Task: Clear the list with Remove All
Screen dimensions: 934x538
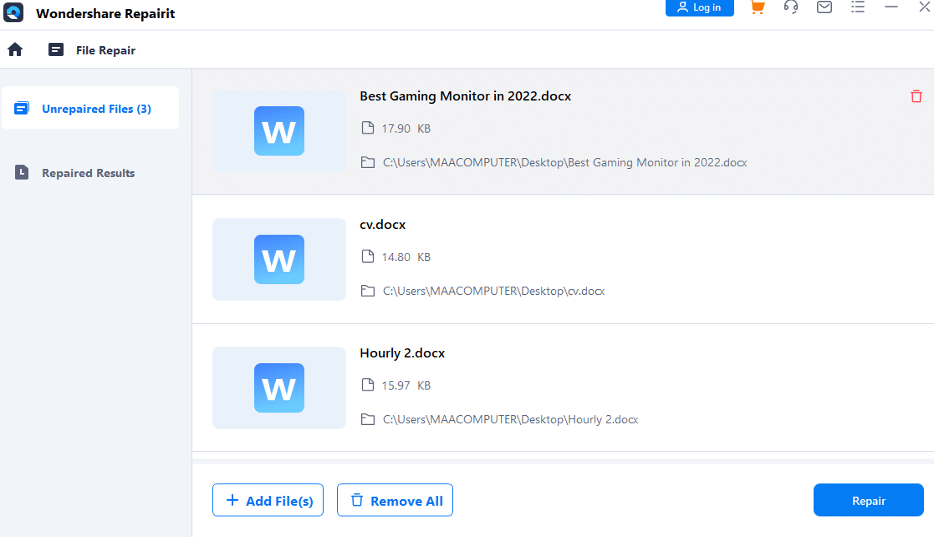Action: tap(395, 500)
